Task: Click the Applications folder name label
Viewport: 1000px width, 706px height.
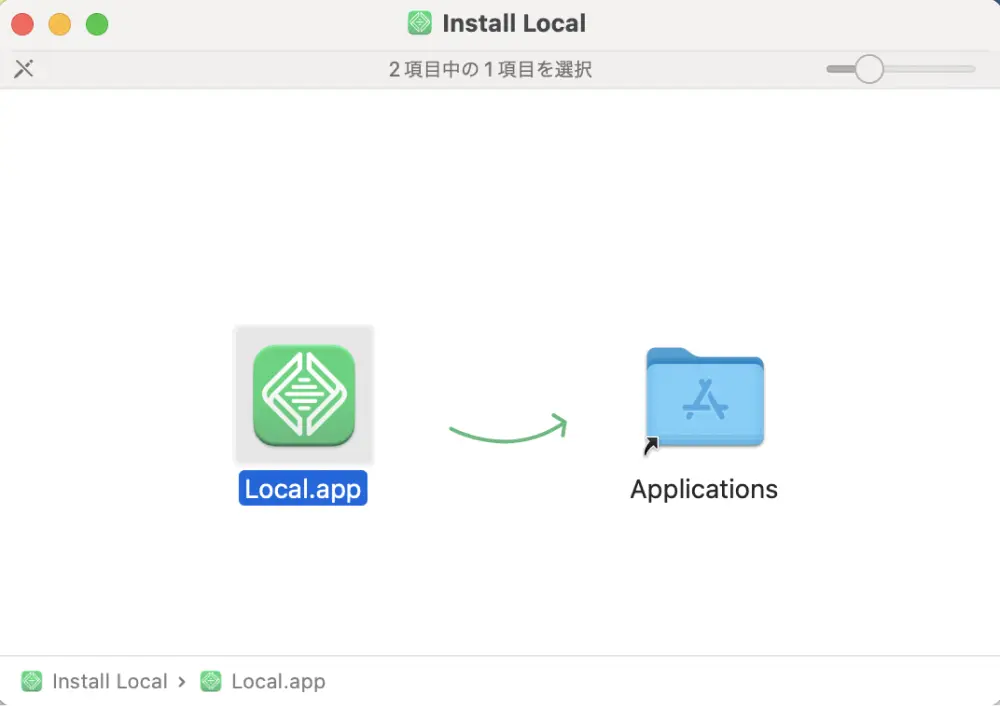Action: pos(704,489)
